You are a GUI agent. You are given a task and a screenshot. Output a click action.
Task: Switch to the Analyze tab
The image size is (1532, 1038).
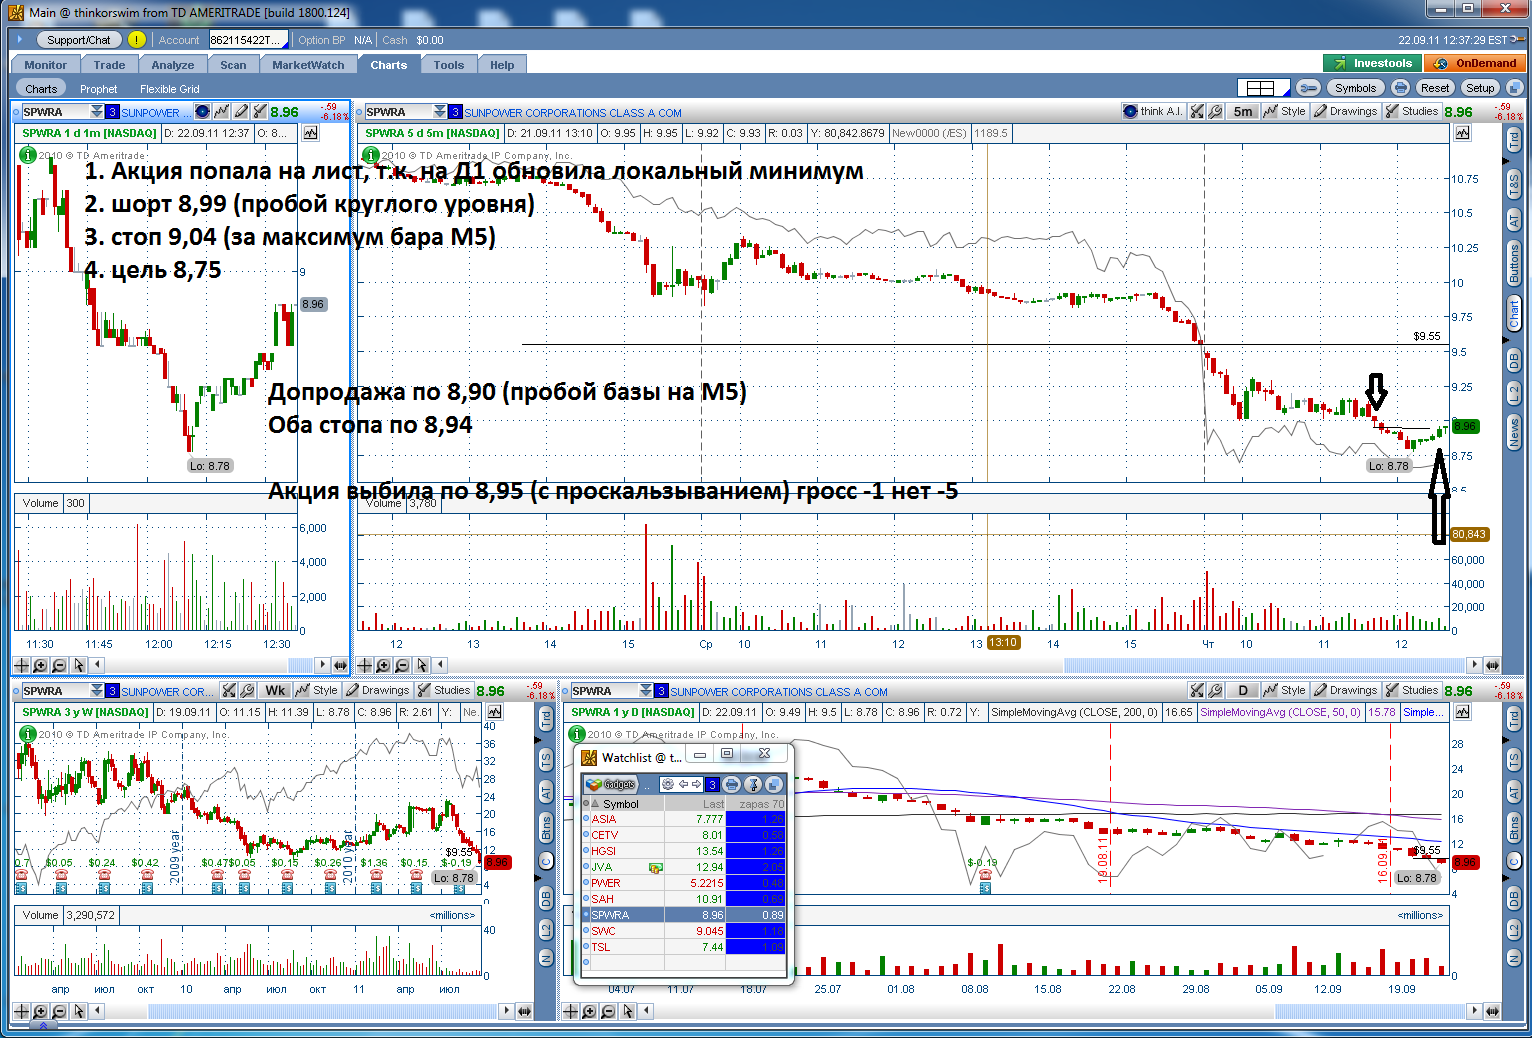(173, 65)
